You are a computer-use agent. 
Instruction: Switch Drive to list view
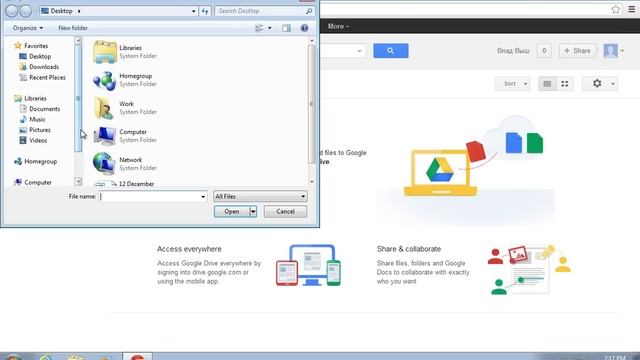tap(547, 84)
